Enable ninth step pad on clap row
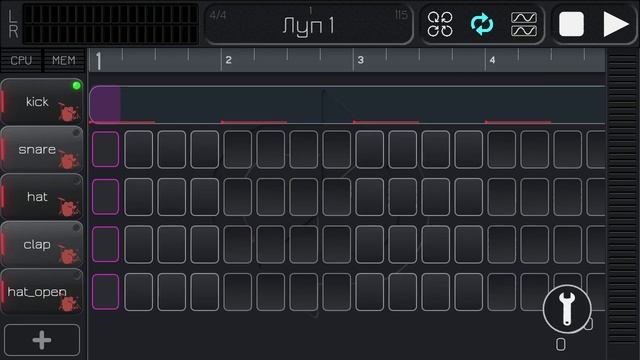This screenshot has width=640, height=360. (369, 244)
